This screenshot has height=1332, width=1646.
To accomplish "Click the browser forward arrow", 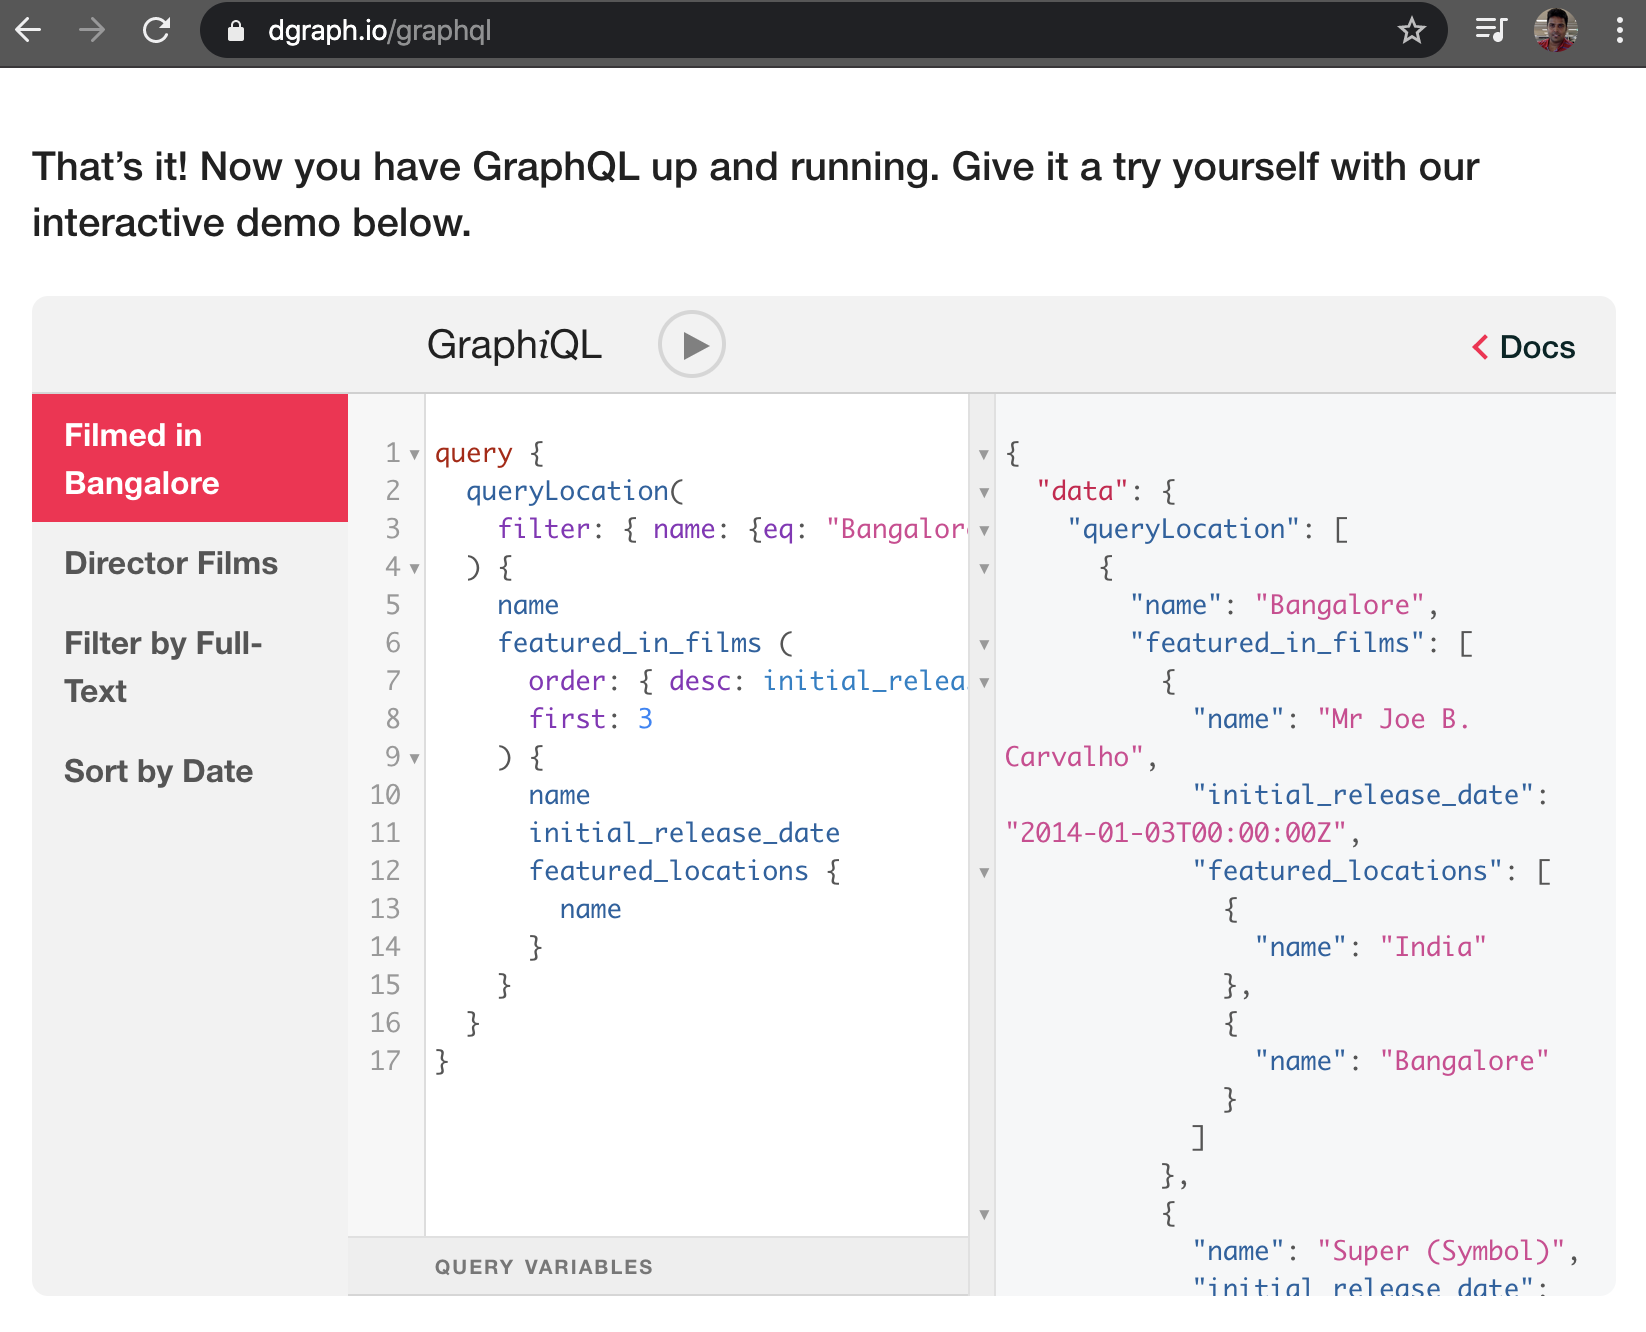I will coord(92,30).
